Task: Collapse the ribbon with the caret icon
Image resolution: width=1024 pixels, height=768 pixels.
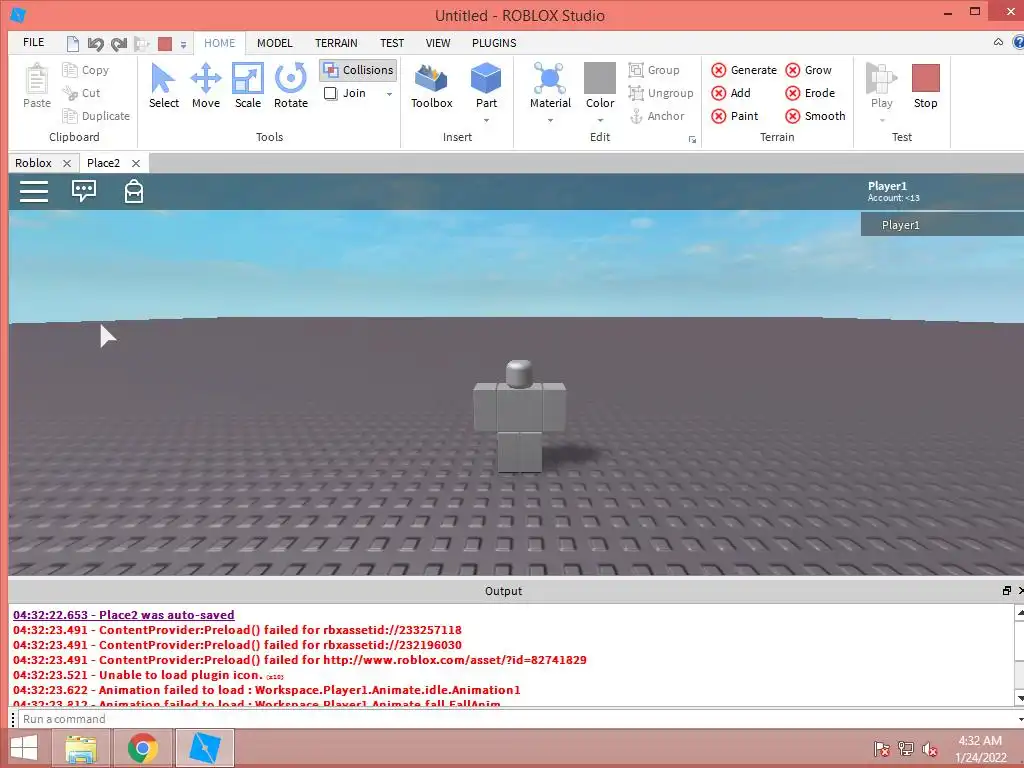Action: [998, 42]
